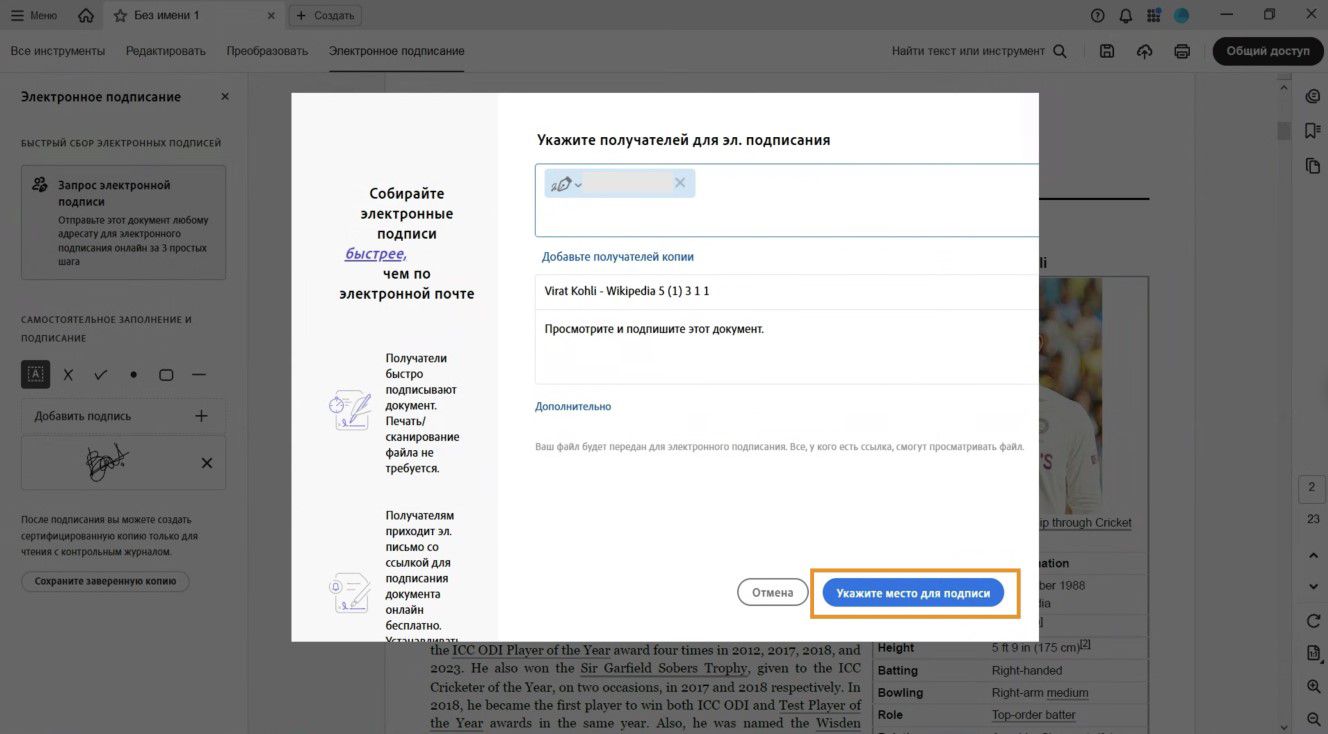Switch to the 'Редактировать' tab
The height and width of the screenshot is (734, 1328).
[x=166, y=51]
